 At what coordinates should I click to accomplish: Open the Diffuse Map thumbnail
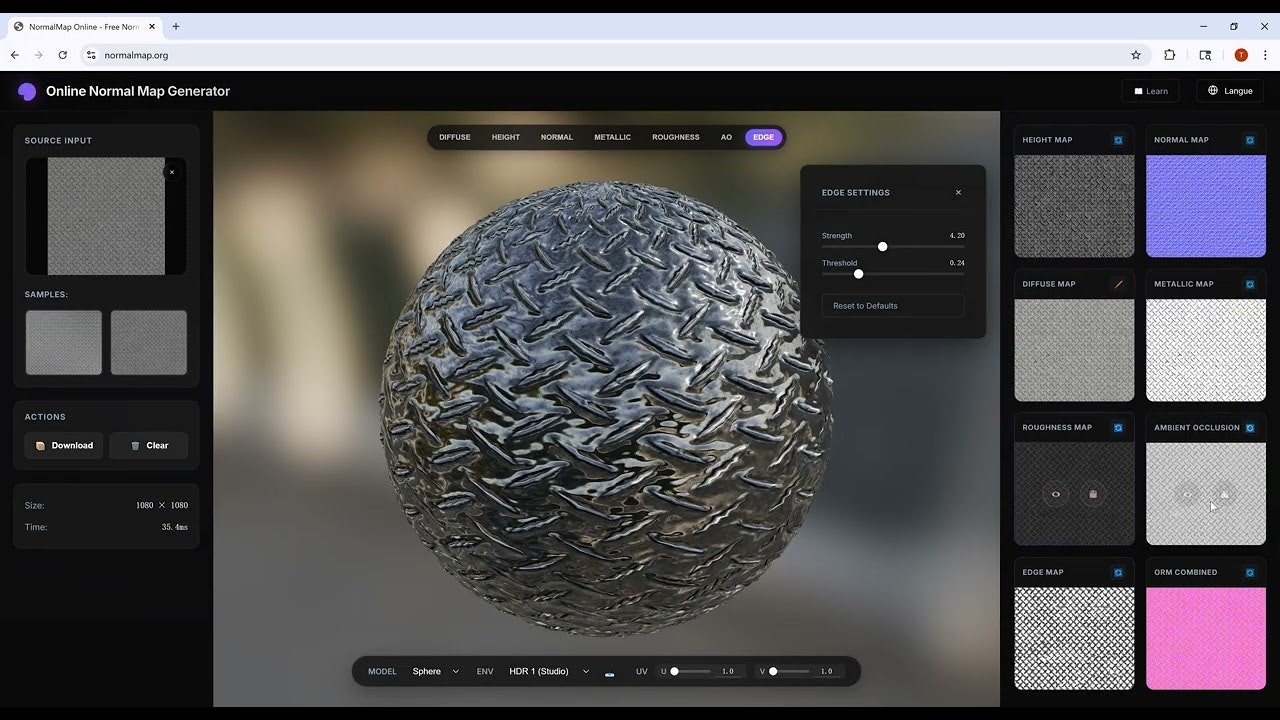(x=1075, y=350)
